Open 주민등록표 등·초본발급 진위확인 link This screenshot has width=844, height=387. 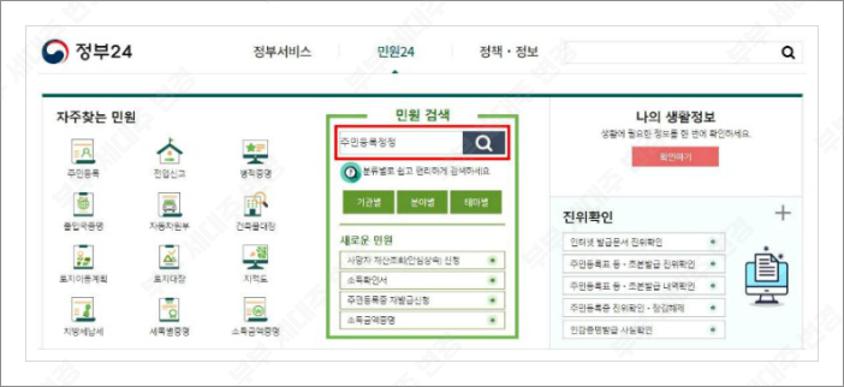[x=644, y=264]
